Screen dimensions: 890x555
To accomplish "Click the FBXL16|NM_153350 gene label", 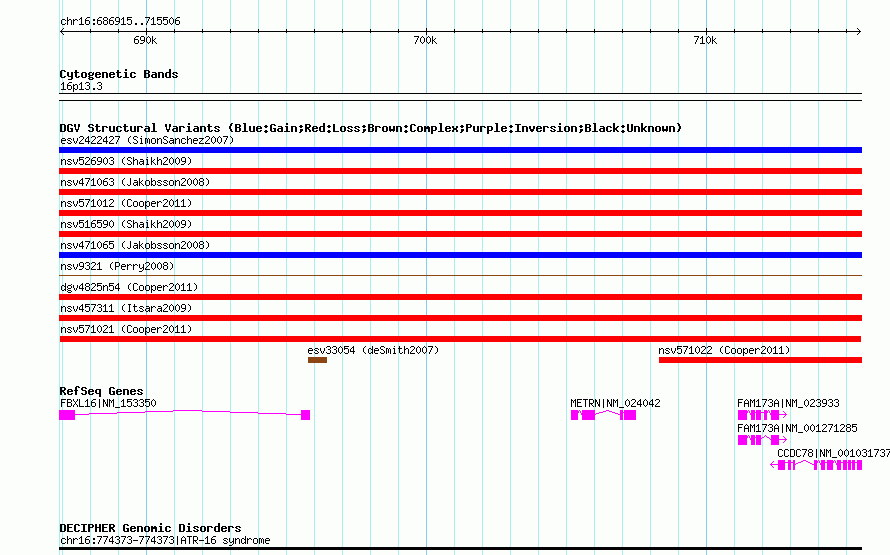I will (108, 403).
